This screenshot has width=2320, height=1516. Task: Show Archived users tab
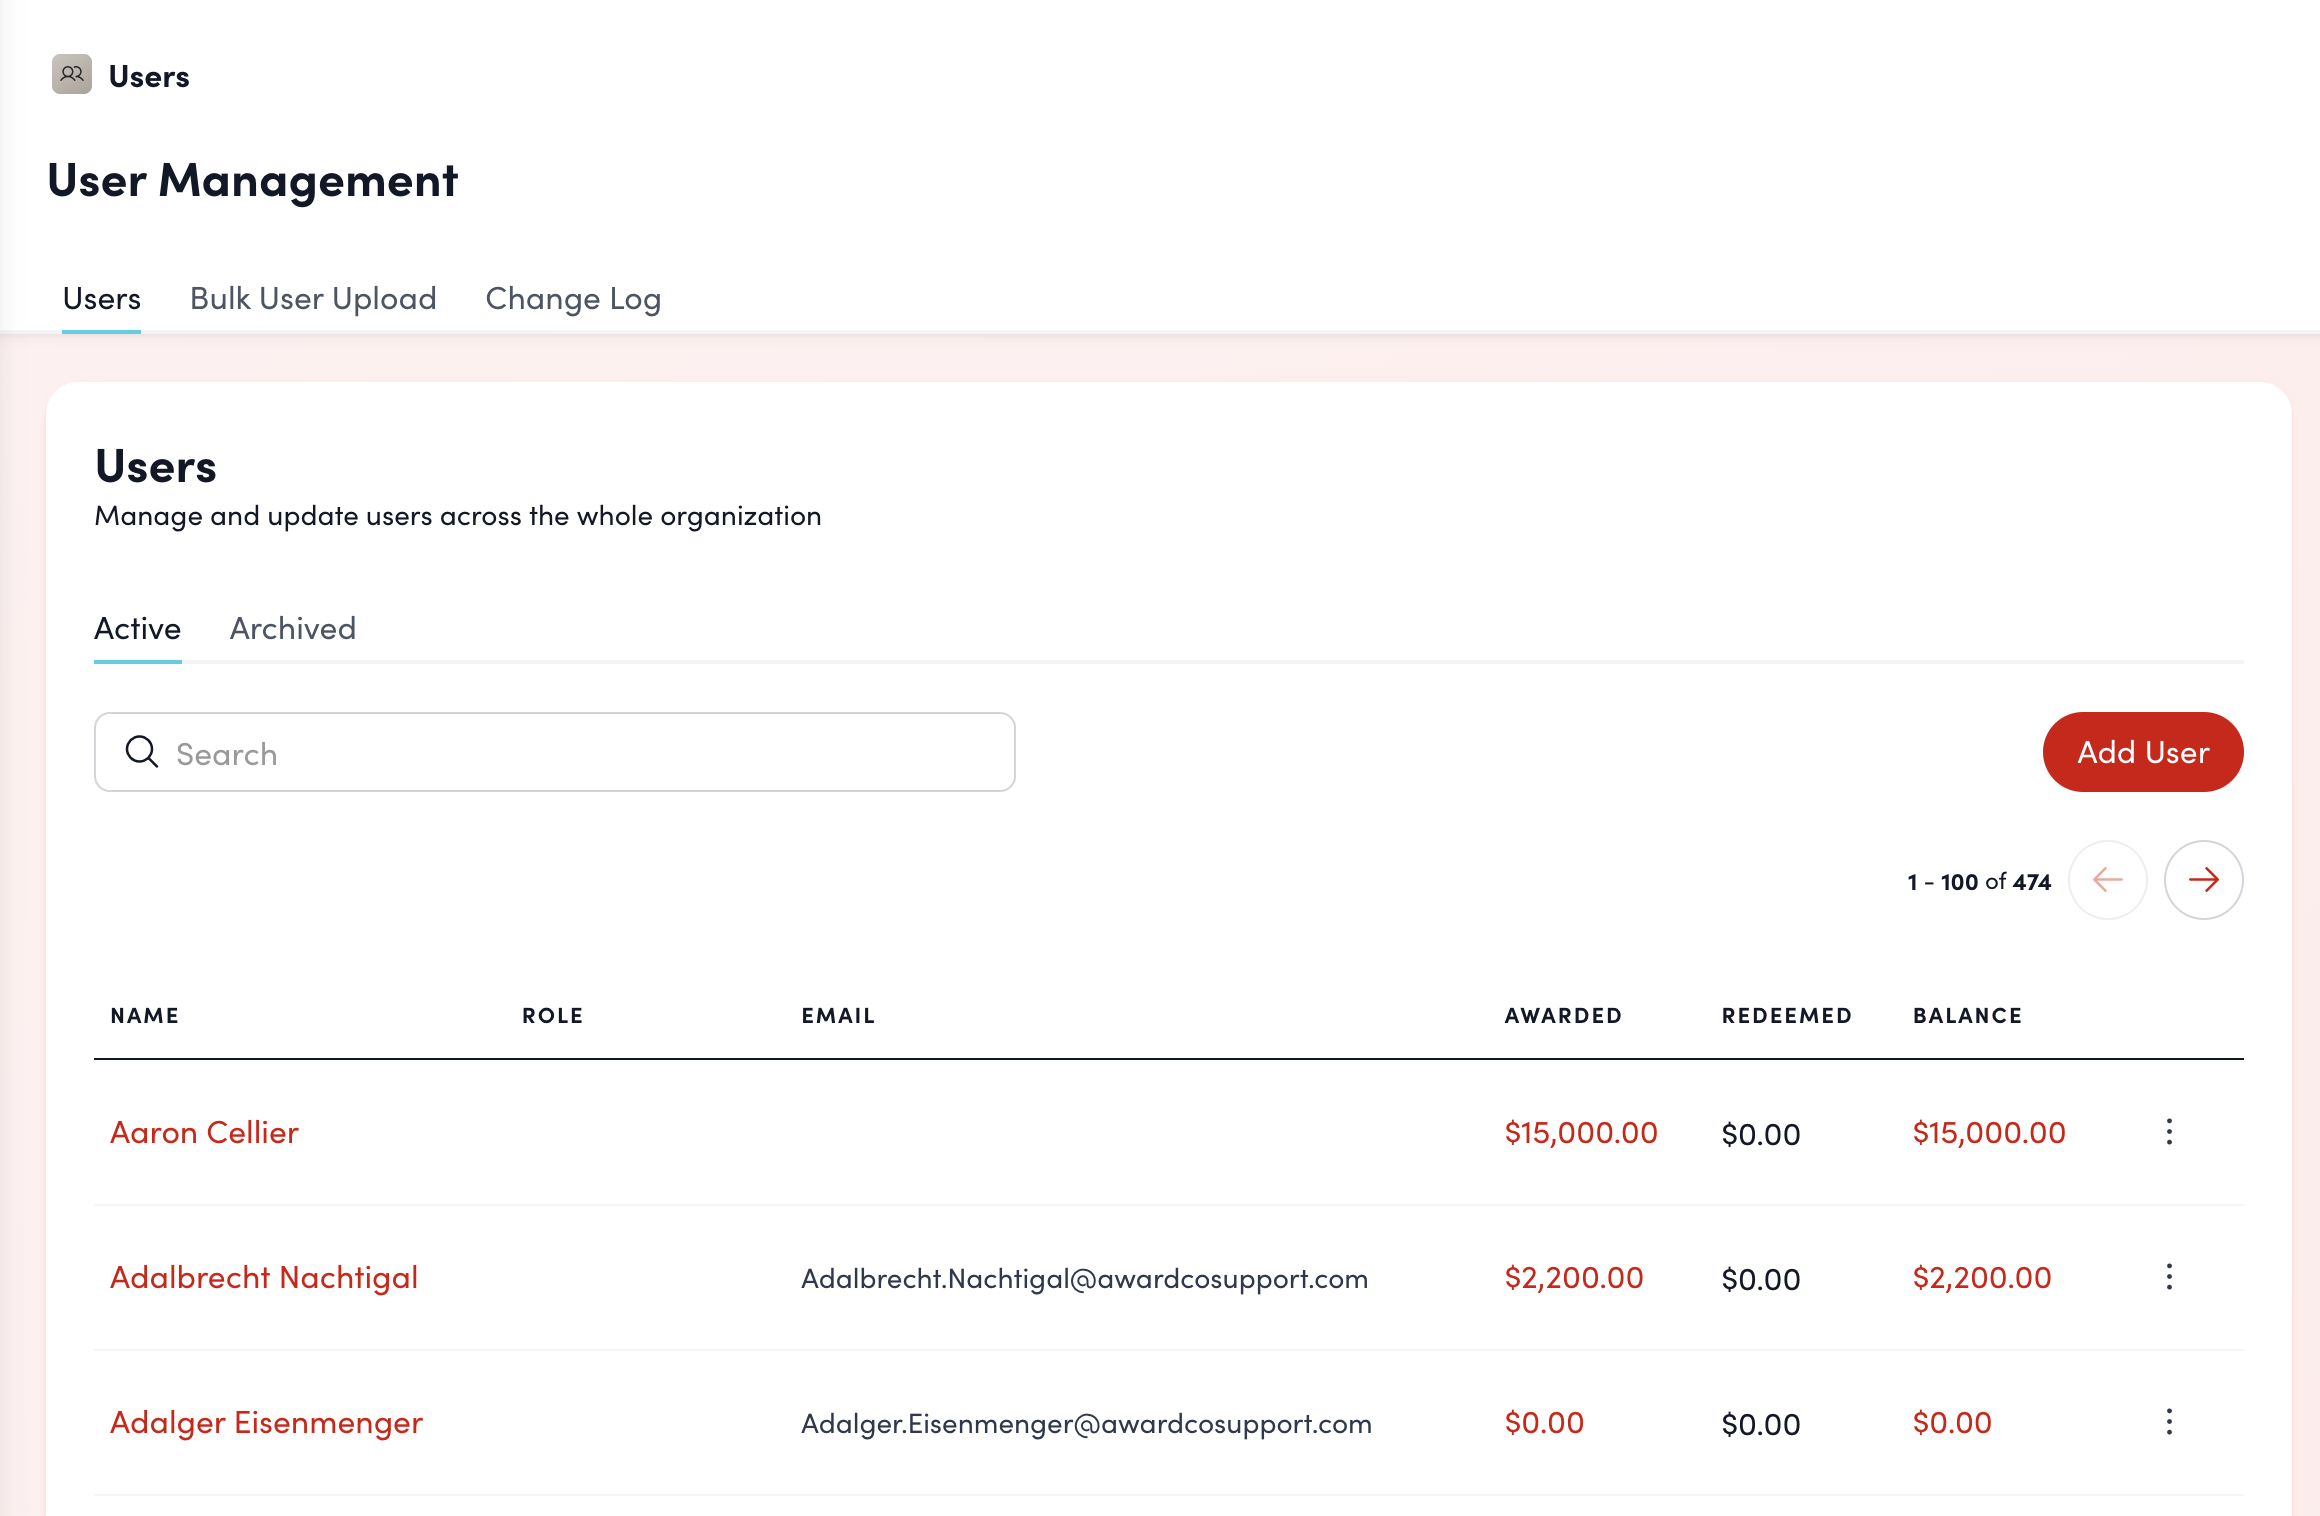click(292, 629)
